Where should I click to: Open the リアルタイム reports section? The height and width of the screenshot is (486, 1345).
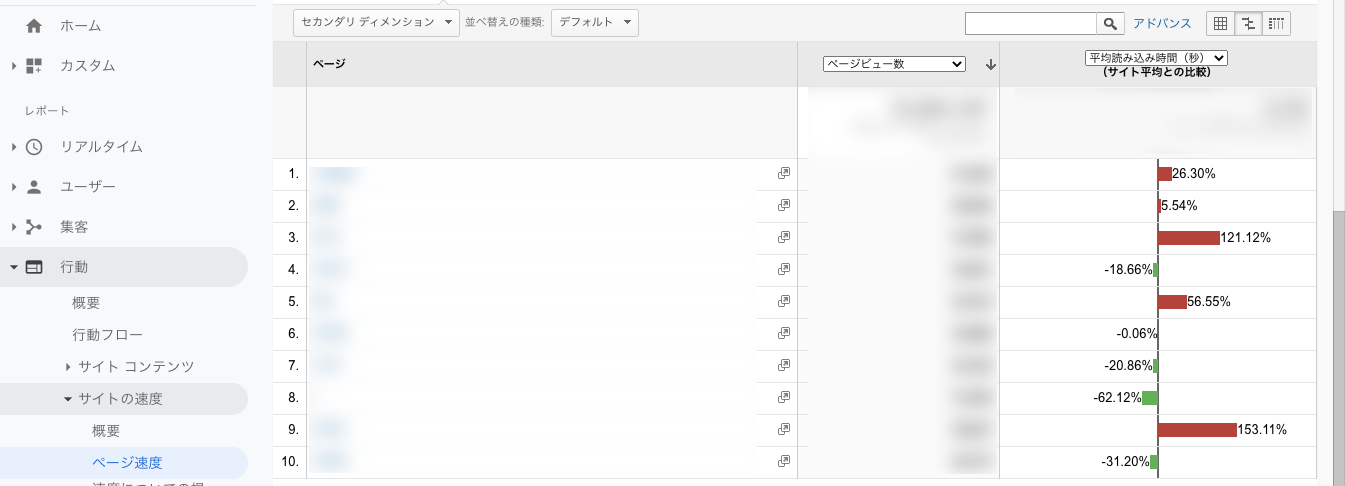click(x=101, y=146)
